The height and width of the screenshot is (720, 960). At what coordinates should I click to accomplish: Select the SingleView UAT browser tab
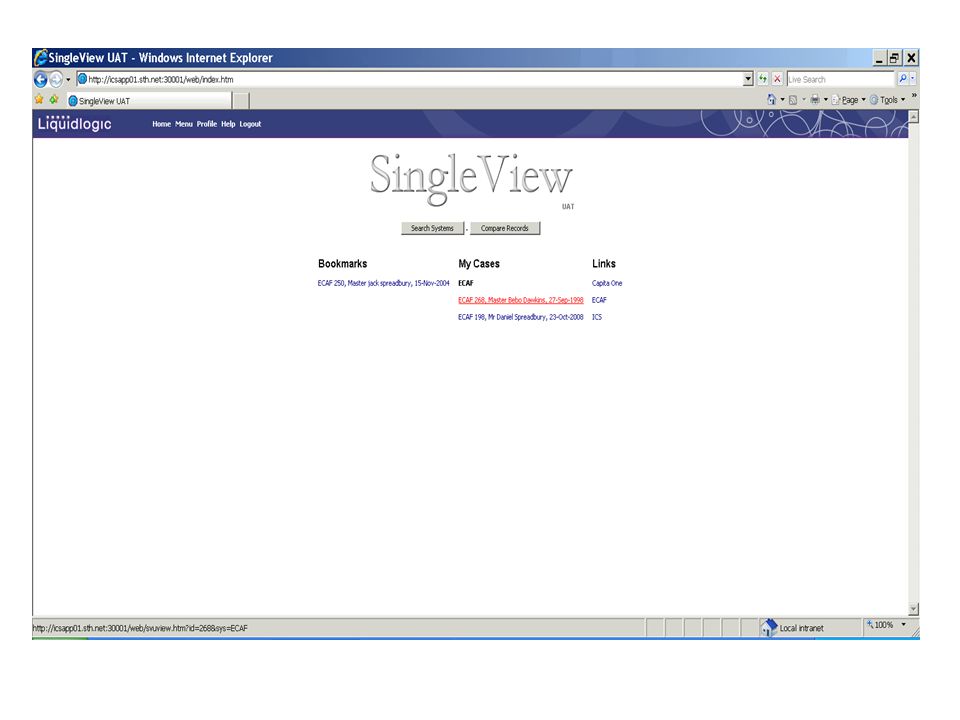click(x=148, y=101)
